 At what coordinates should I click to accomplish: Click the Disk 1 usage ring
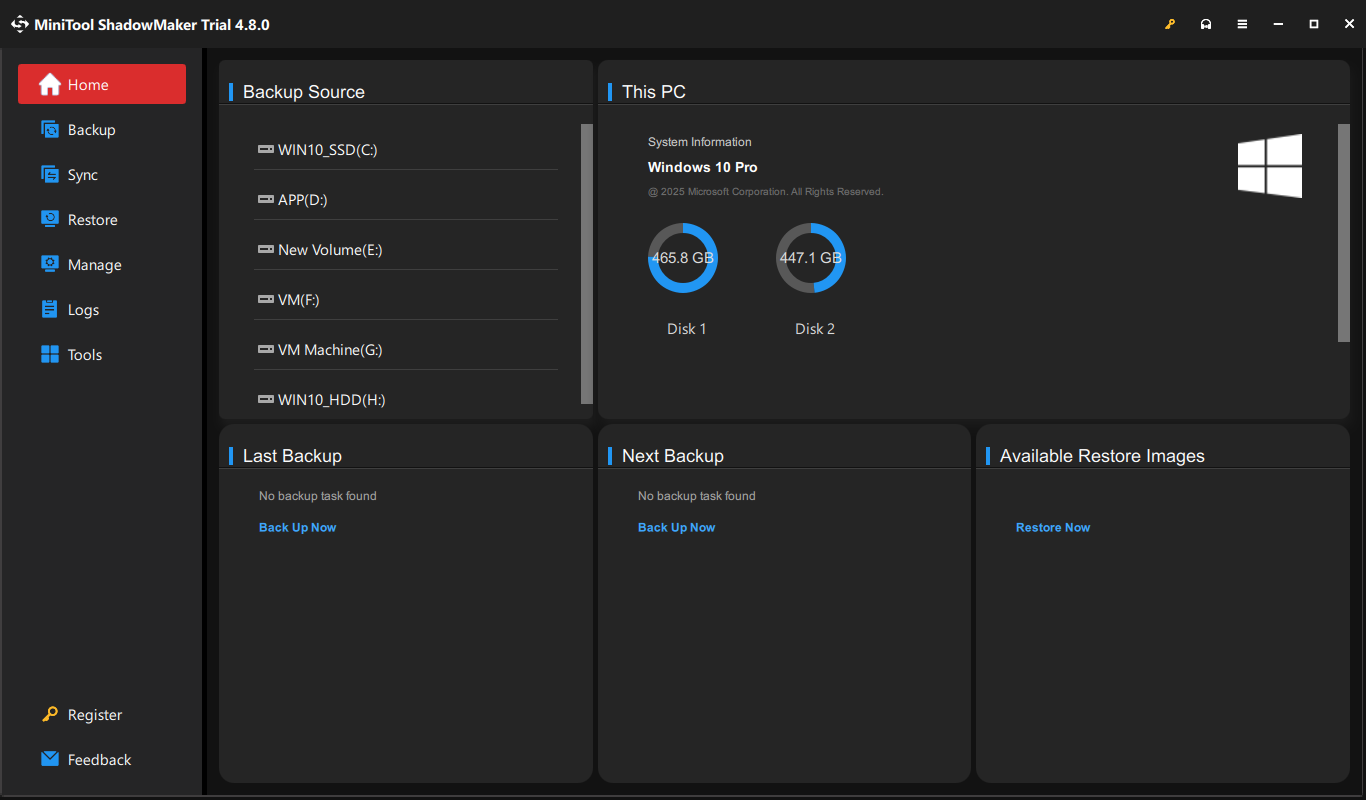683,257
